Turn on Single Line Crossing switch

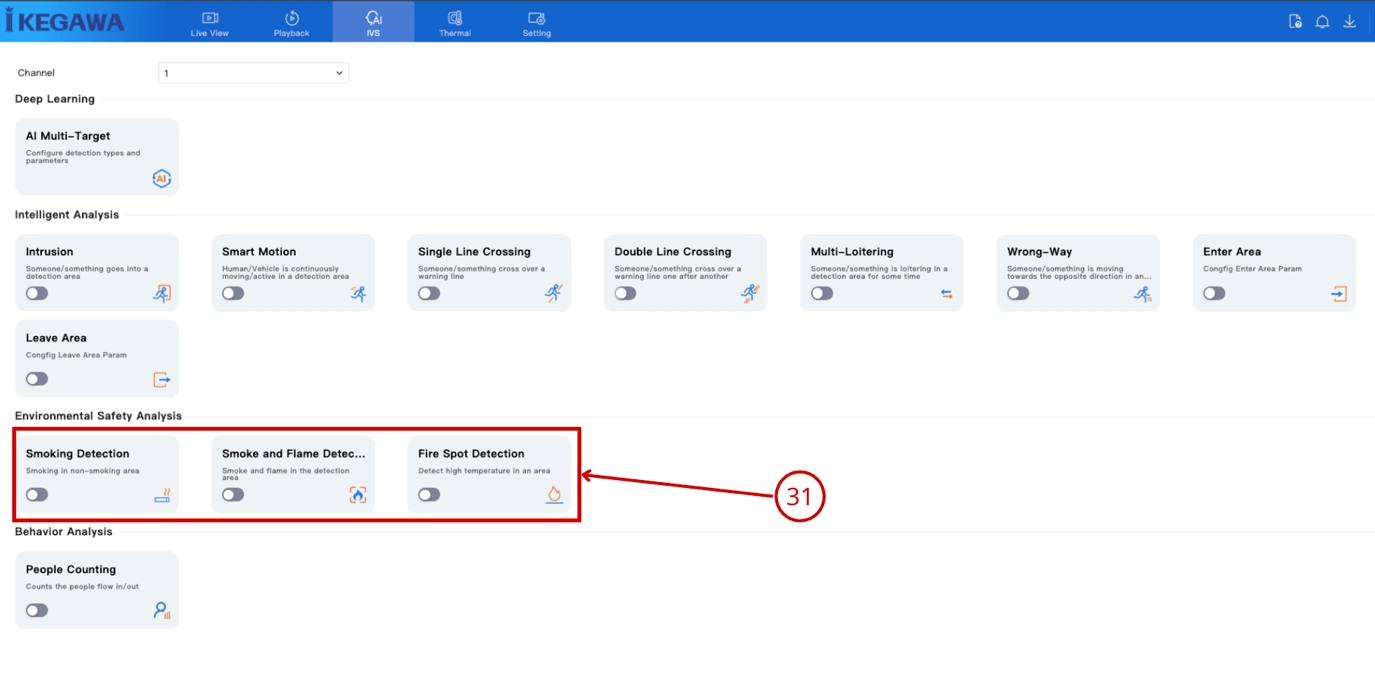tap(429, 293)
